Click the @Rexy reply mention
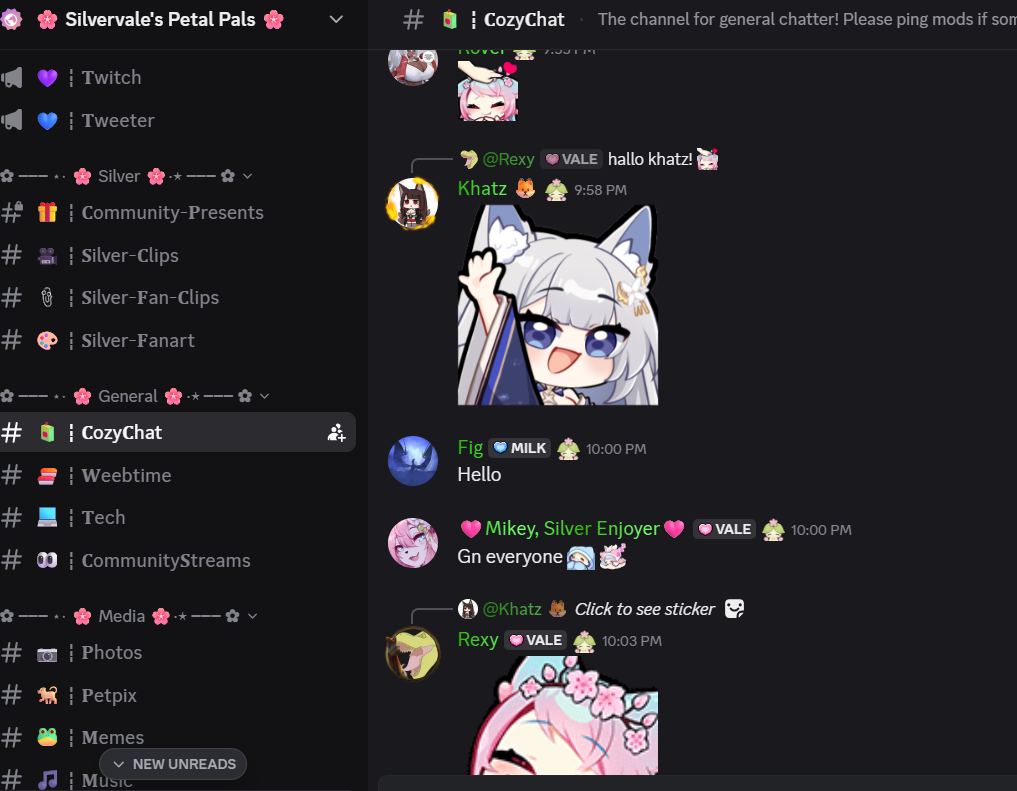 point(508,159)
